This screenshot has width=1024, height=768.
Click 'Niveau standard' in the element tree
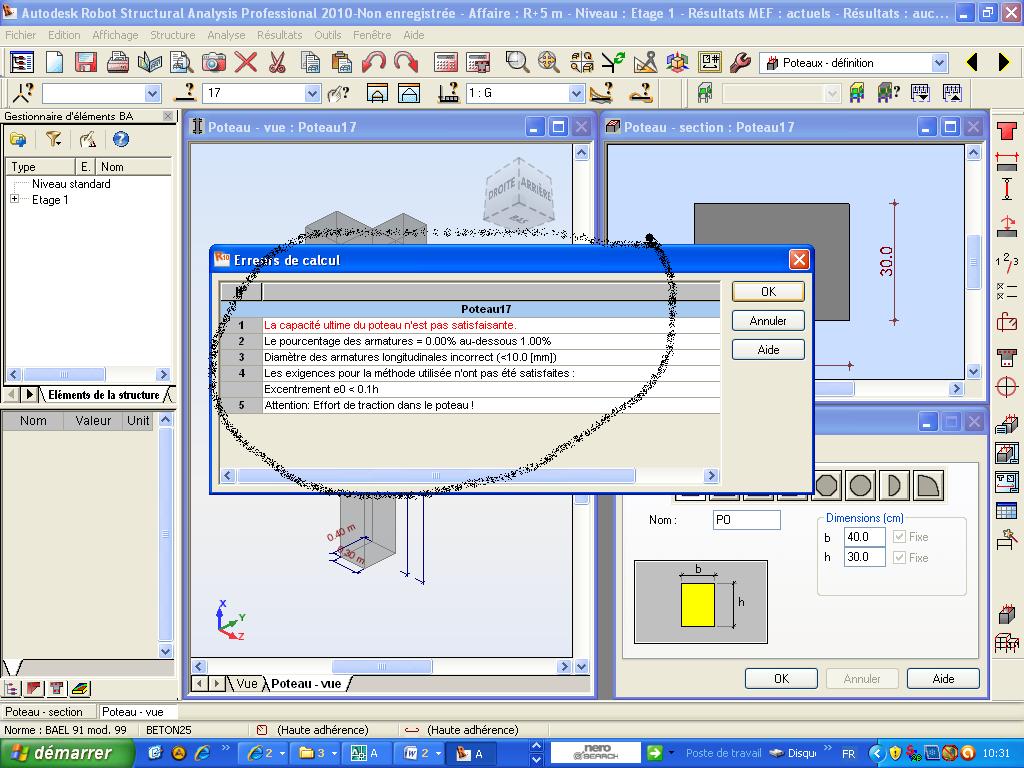click(x=71, y=184)
